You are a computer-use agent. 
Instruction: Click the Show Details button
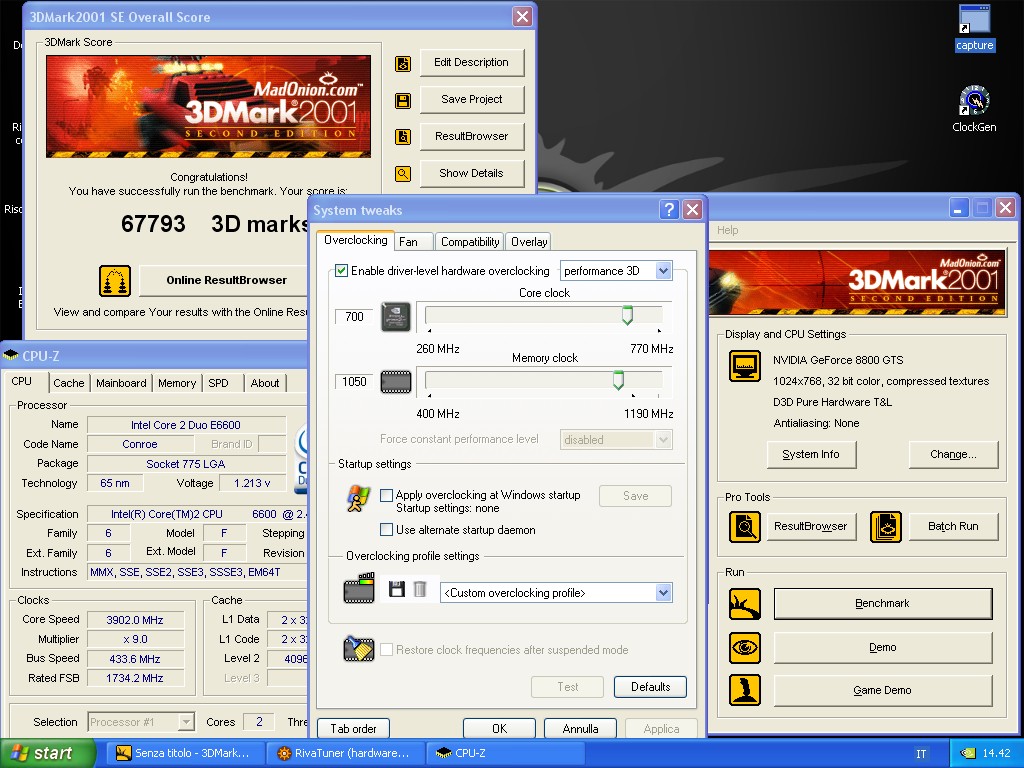pos(472,173)
